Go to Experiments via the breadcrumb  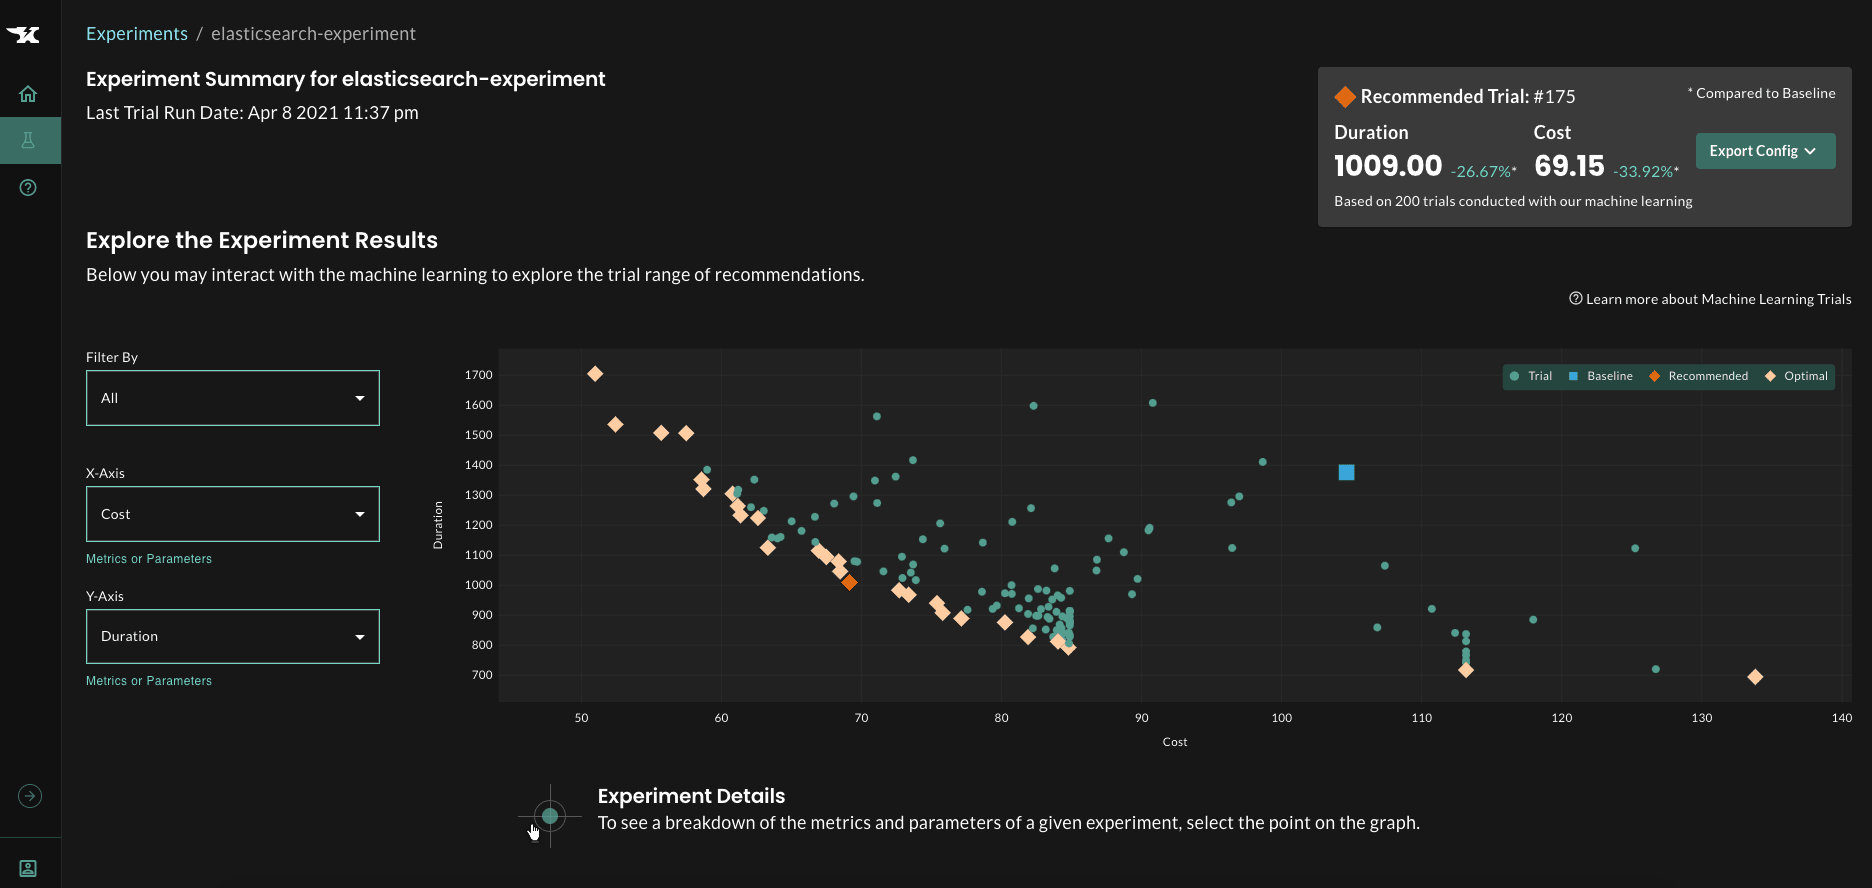click(137, 34)
